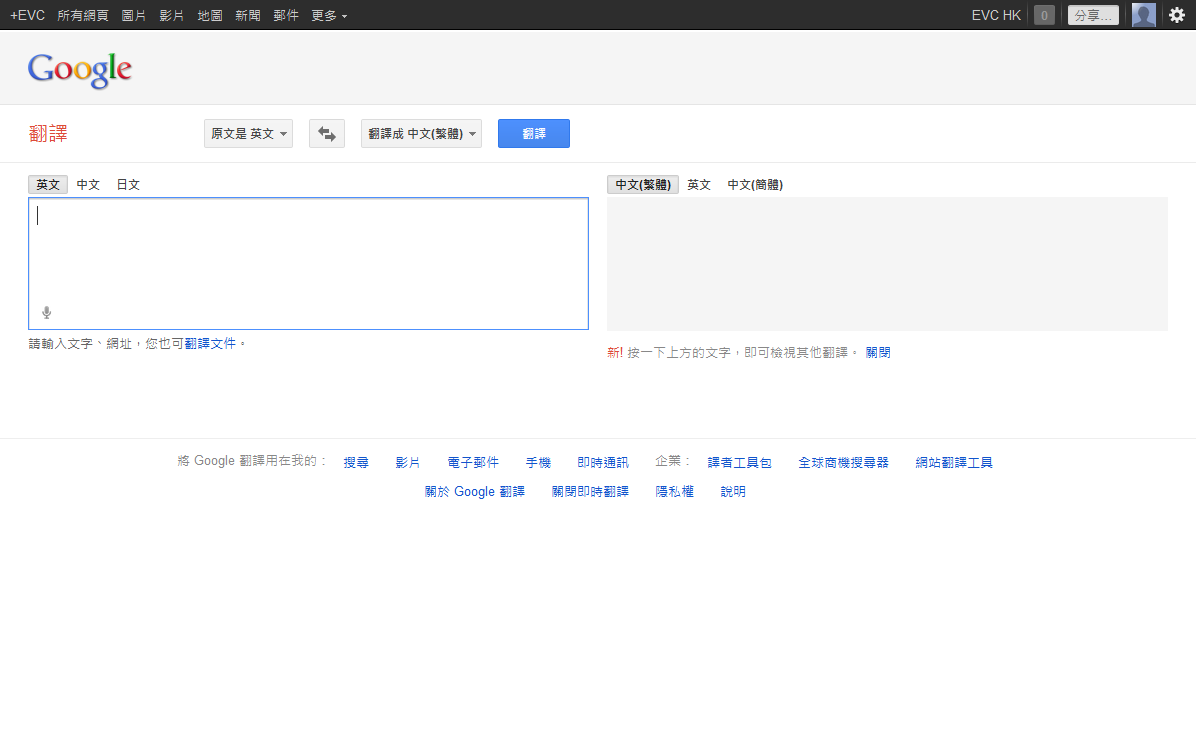The height and width of the screenshot is (743, 1196).
Task: Click the 網站翻譯工具 footer link
Action: 954,462
